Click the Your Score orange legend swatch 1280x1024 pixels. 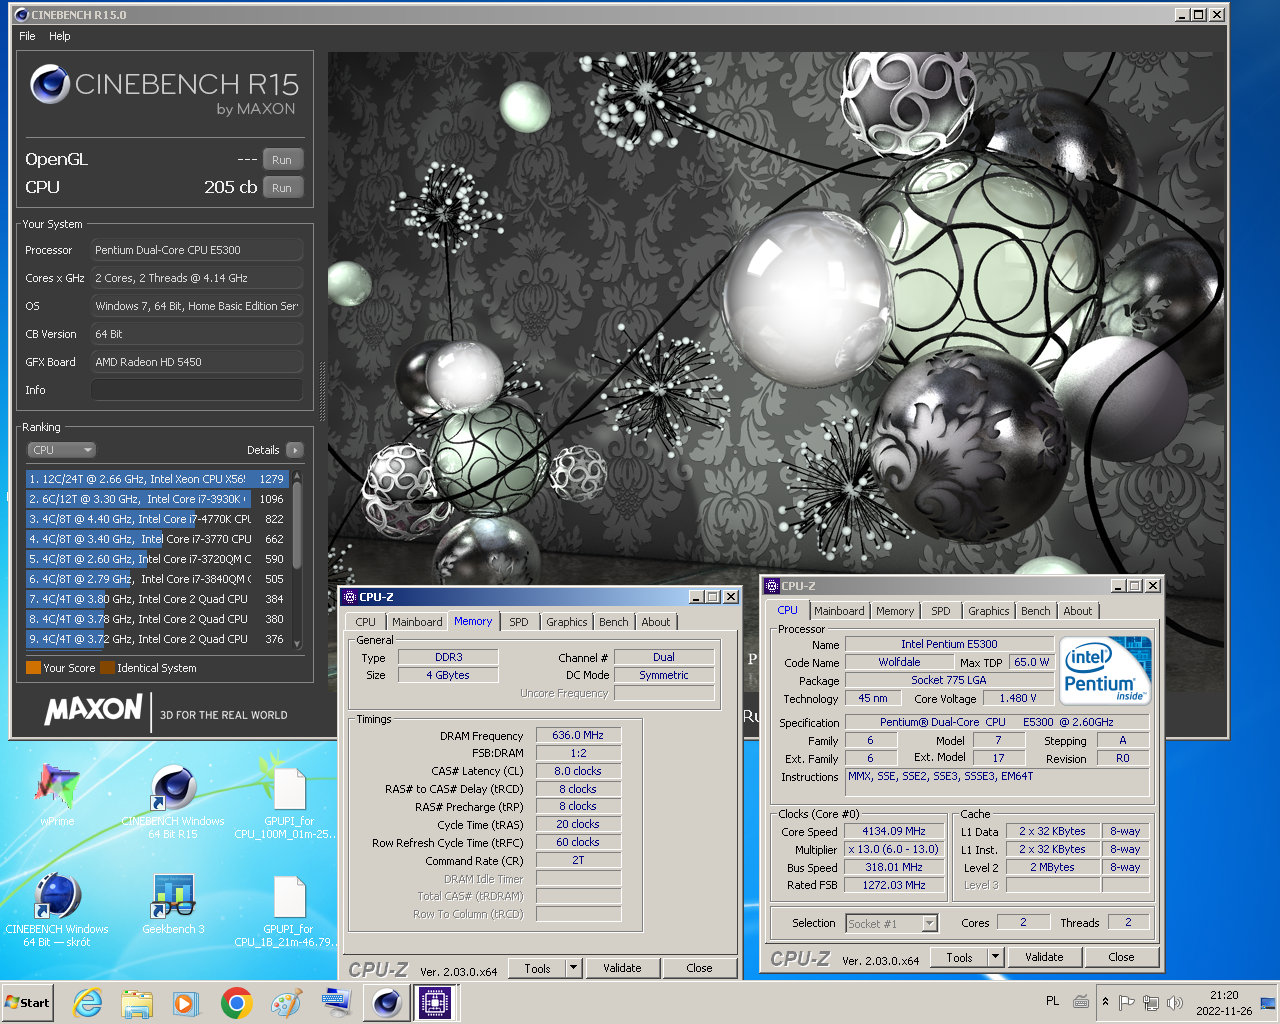(x=33, y=668)
